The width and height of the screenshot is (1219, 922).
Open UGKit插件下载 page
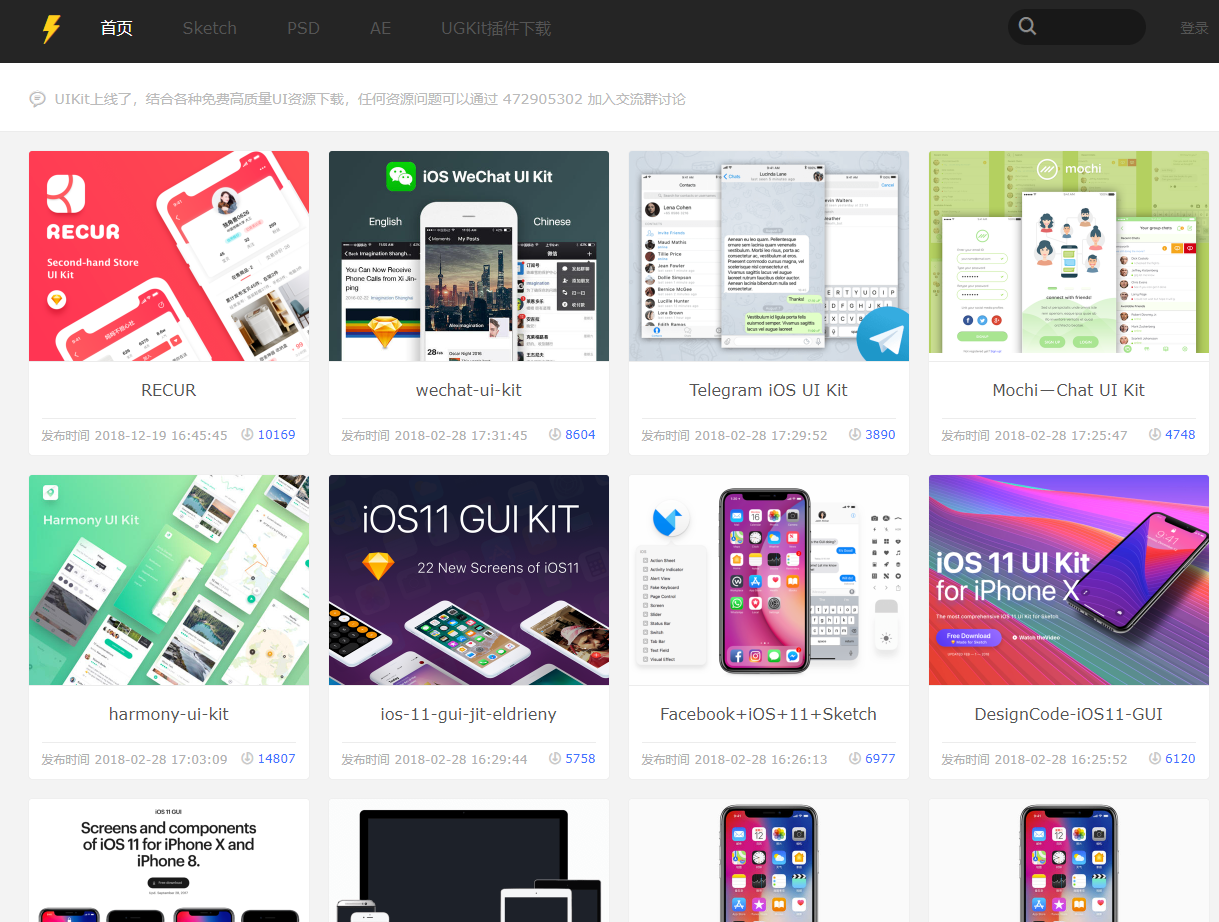pyautogui.click(x=496, y=28)
